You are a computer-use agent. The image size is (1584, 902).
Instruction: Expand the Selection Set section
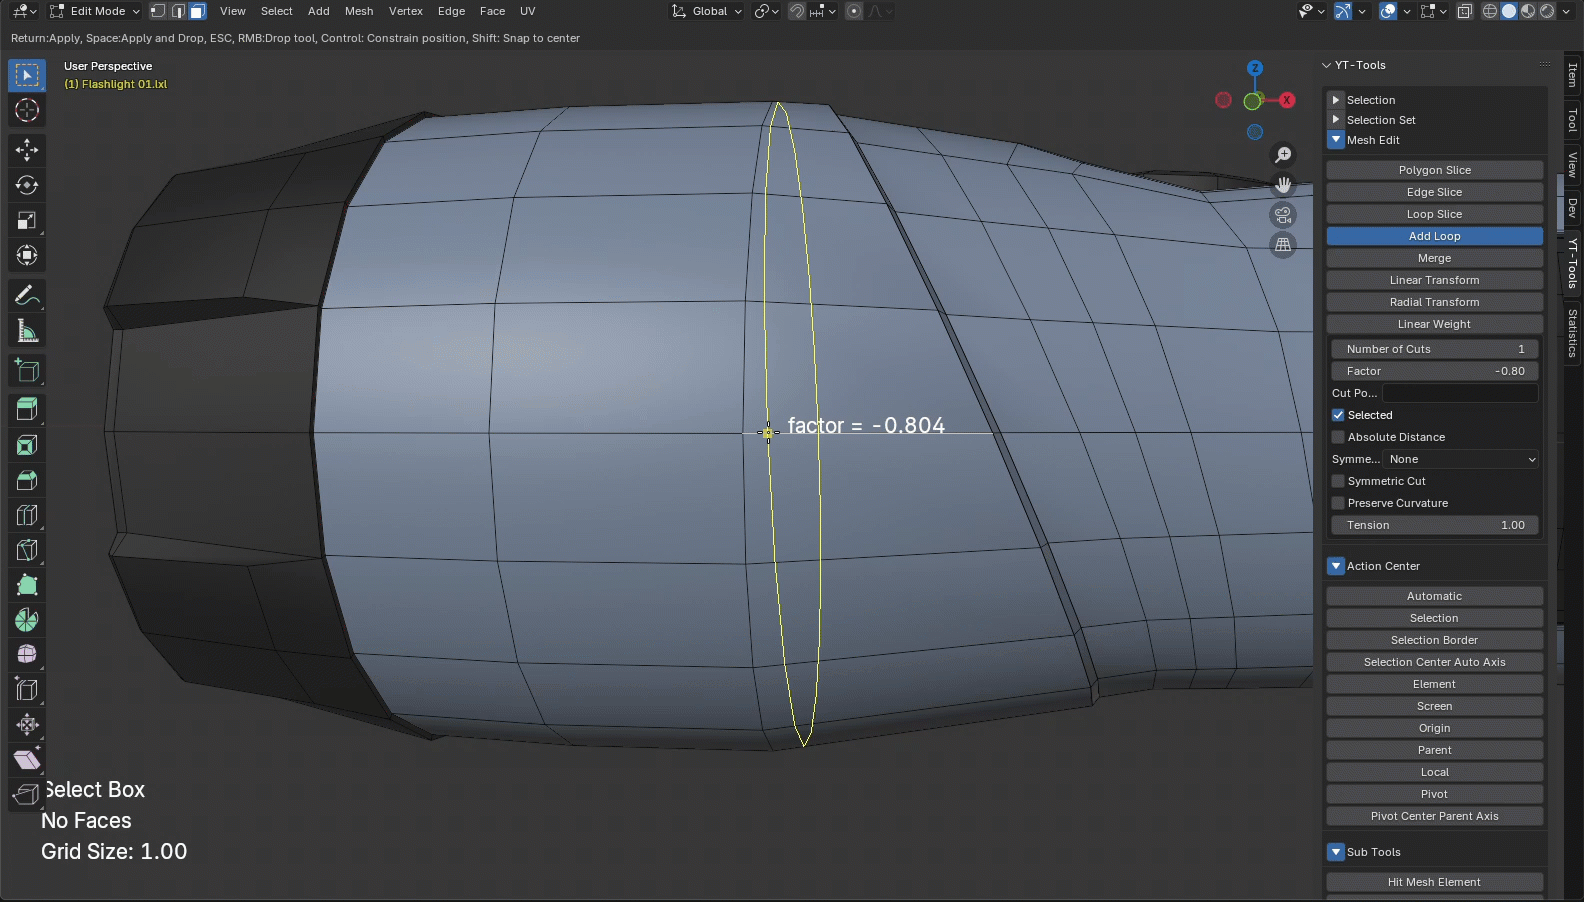pos(1336,120)
